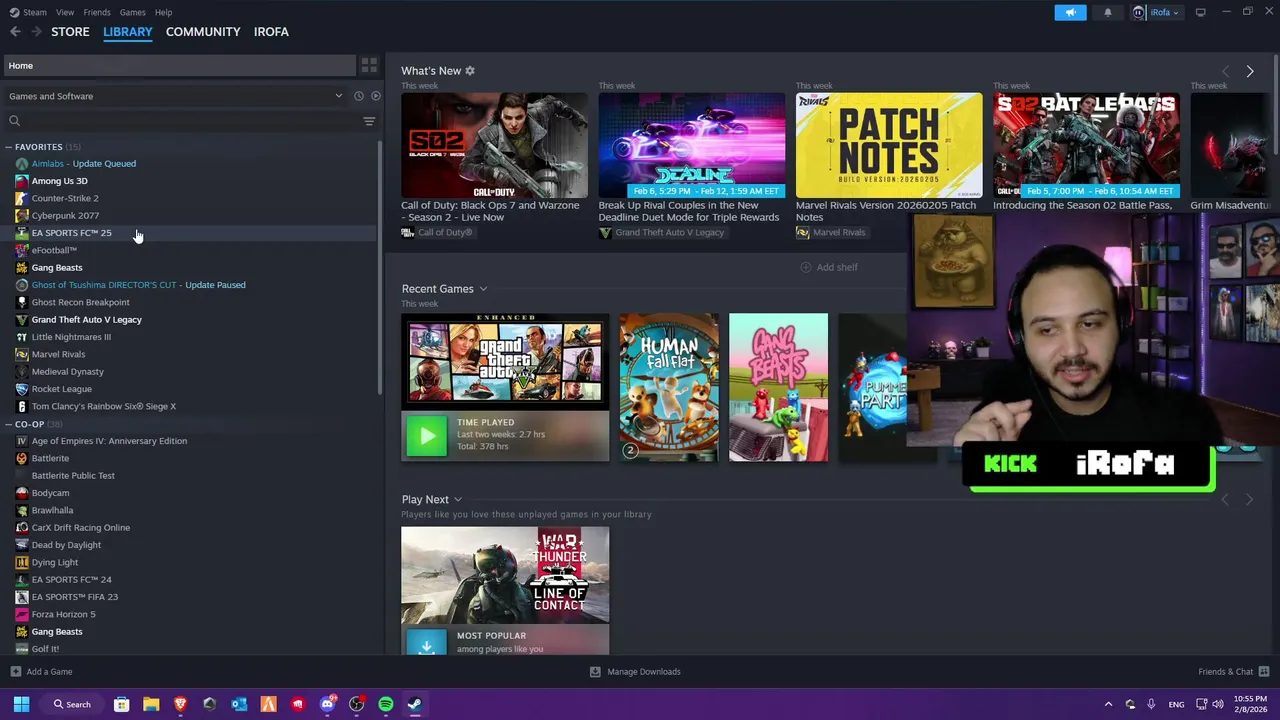Viewport: 1280px width, 720px height.
Task: Open Marvel Rivals Patch Notes thumbnail
Action: pyautogui.click(x=889, y=146)
